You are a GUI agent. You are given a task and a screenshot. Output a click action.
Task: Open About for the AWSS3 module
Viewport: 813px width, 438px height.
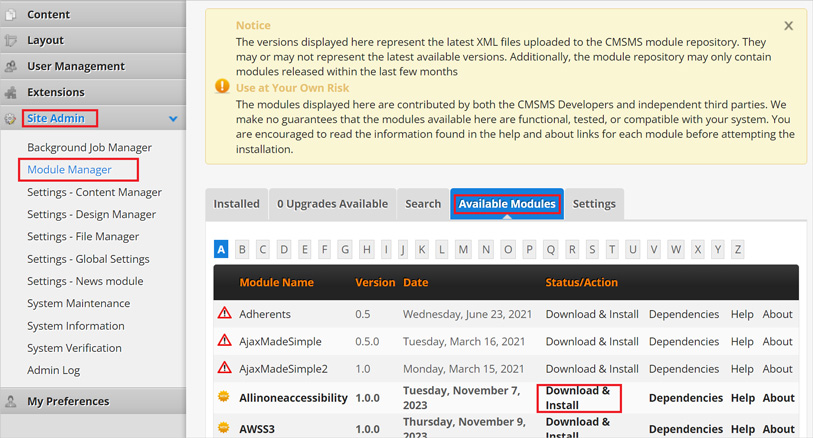click(778, 429)
